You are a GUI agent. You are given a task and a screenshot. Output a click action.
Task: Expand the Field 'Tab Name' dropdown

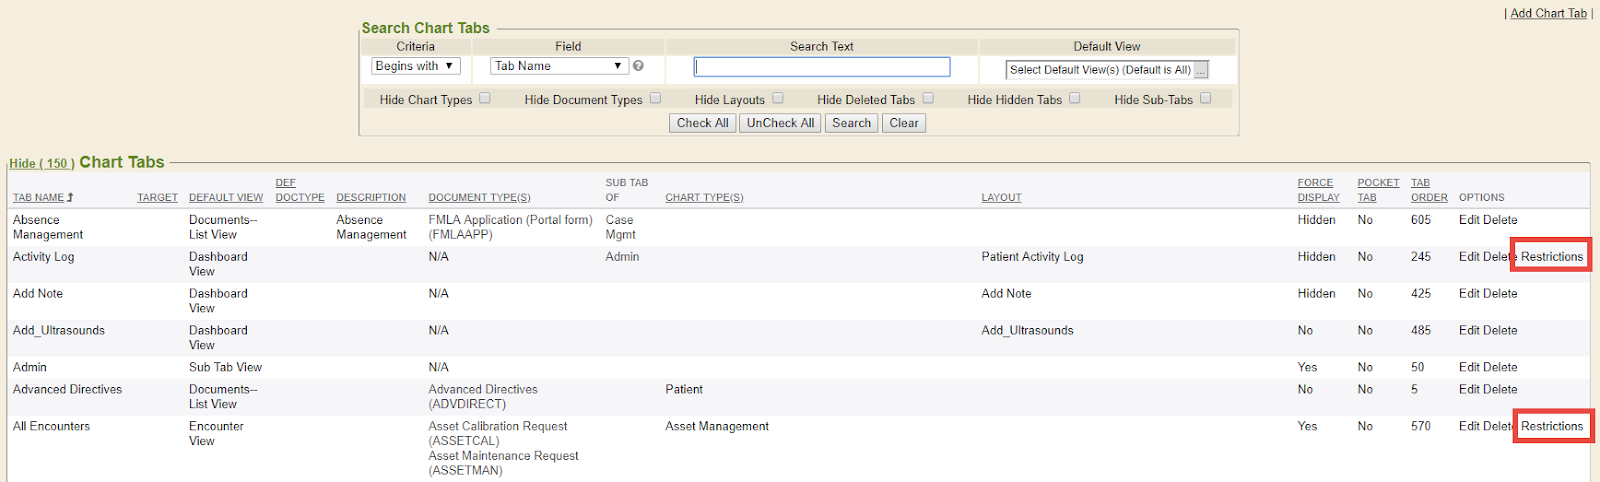[559, 66]
